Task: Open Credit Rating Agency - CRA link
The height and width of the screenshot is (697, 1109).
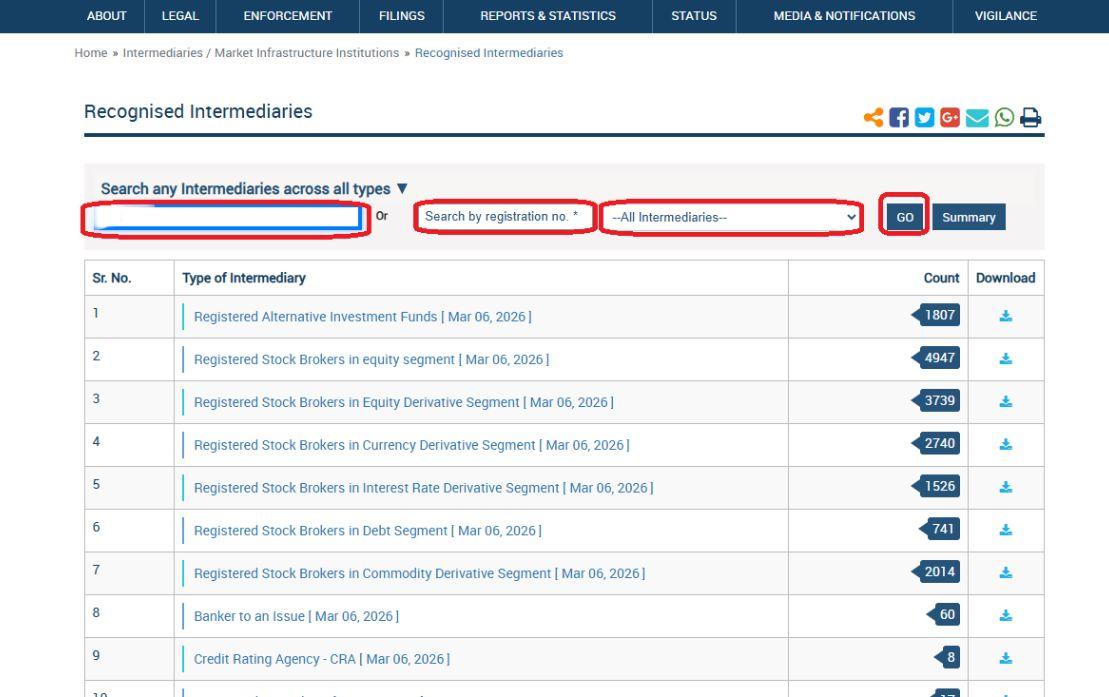Action: pyautogui.click(x=321, y=659)
